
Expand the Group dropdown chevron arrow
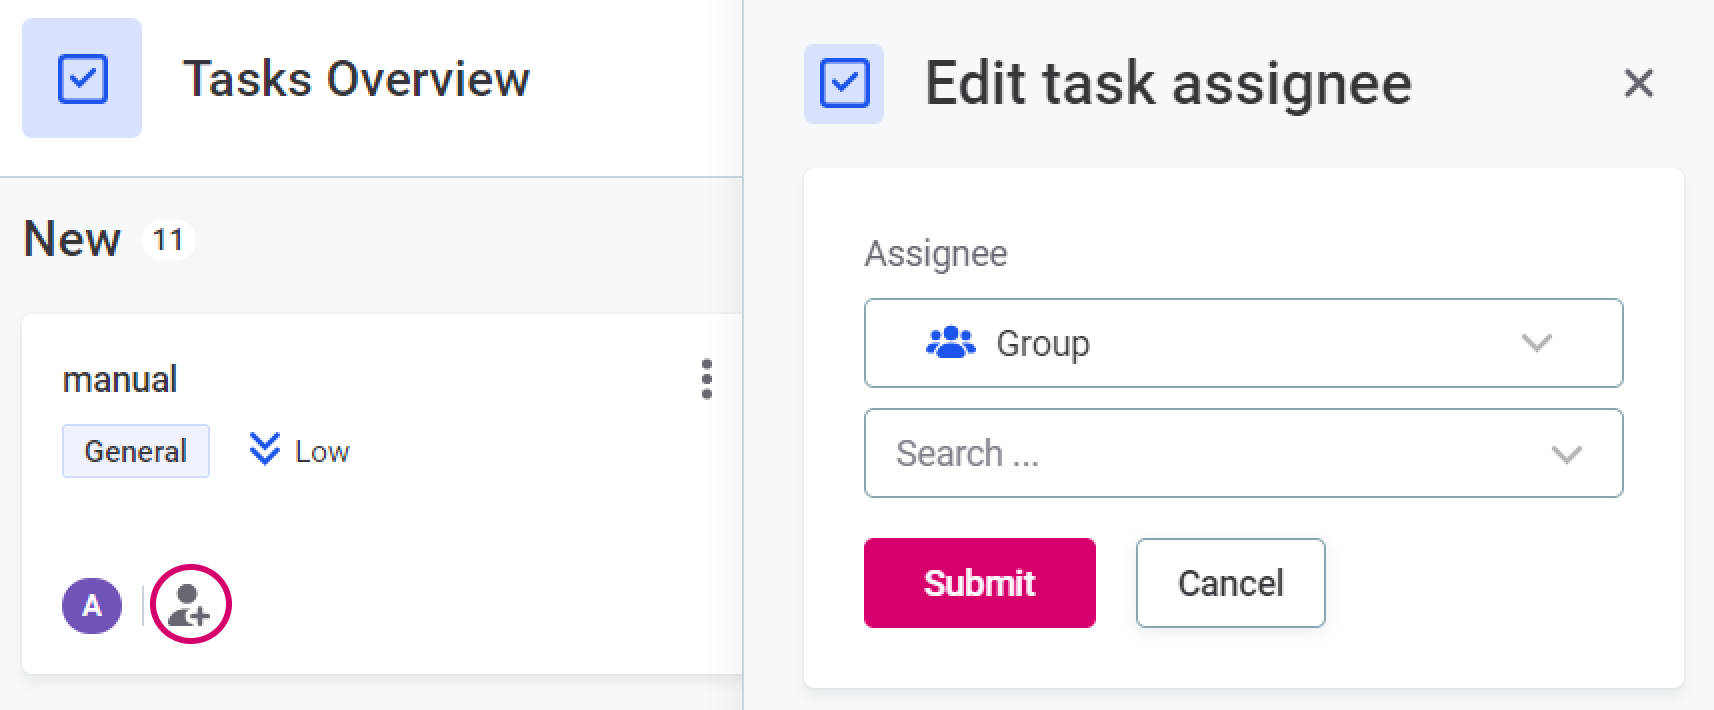(x=1536, y=343)
